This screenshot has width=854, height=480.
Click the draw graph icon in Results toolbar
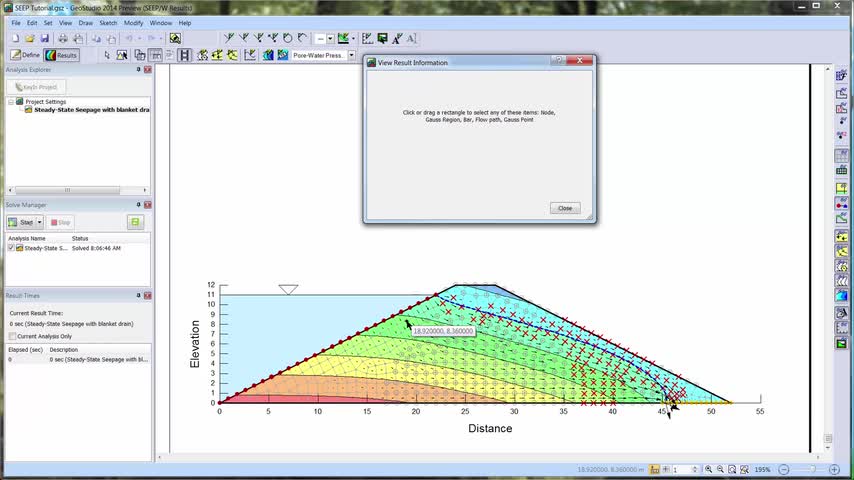point(250,55)
